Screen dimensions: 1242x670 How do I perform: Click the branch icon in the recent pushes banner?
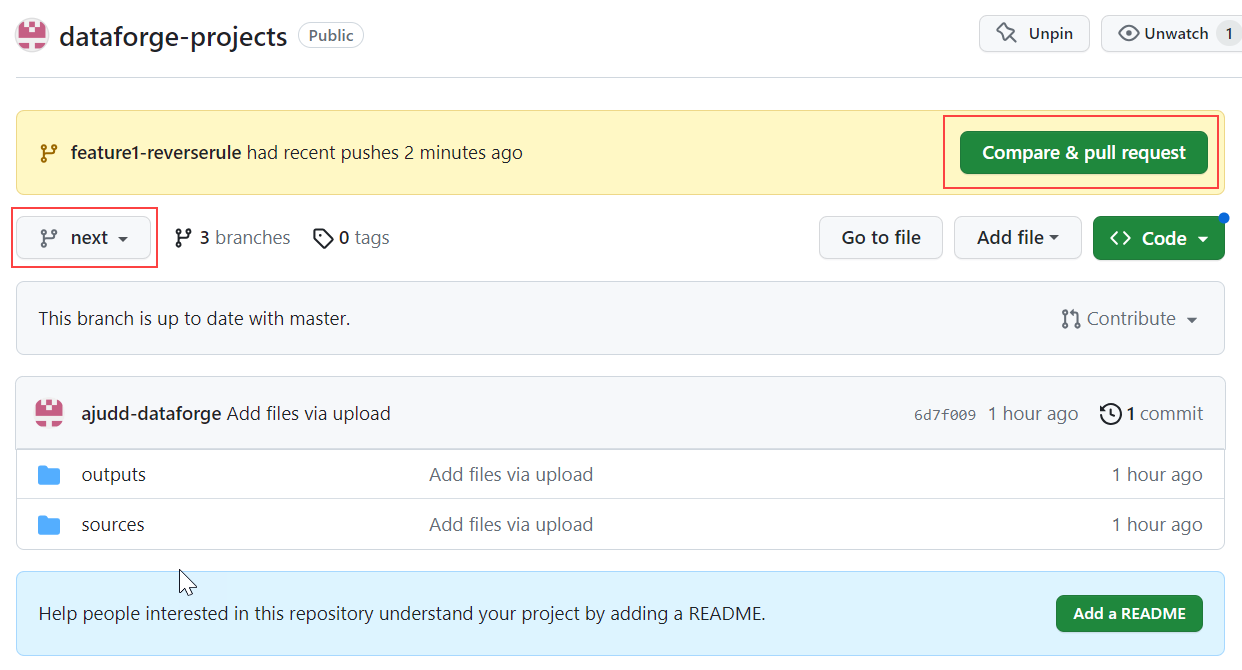click(48, 153)
